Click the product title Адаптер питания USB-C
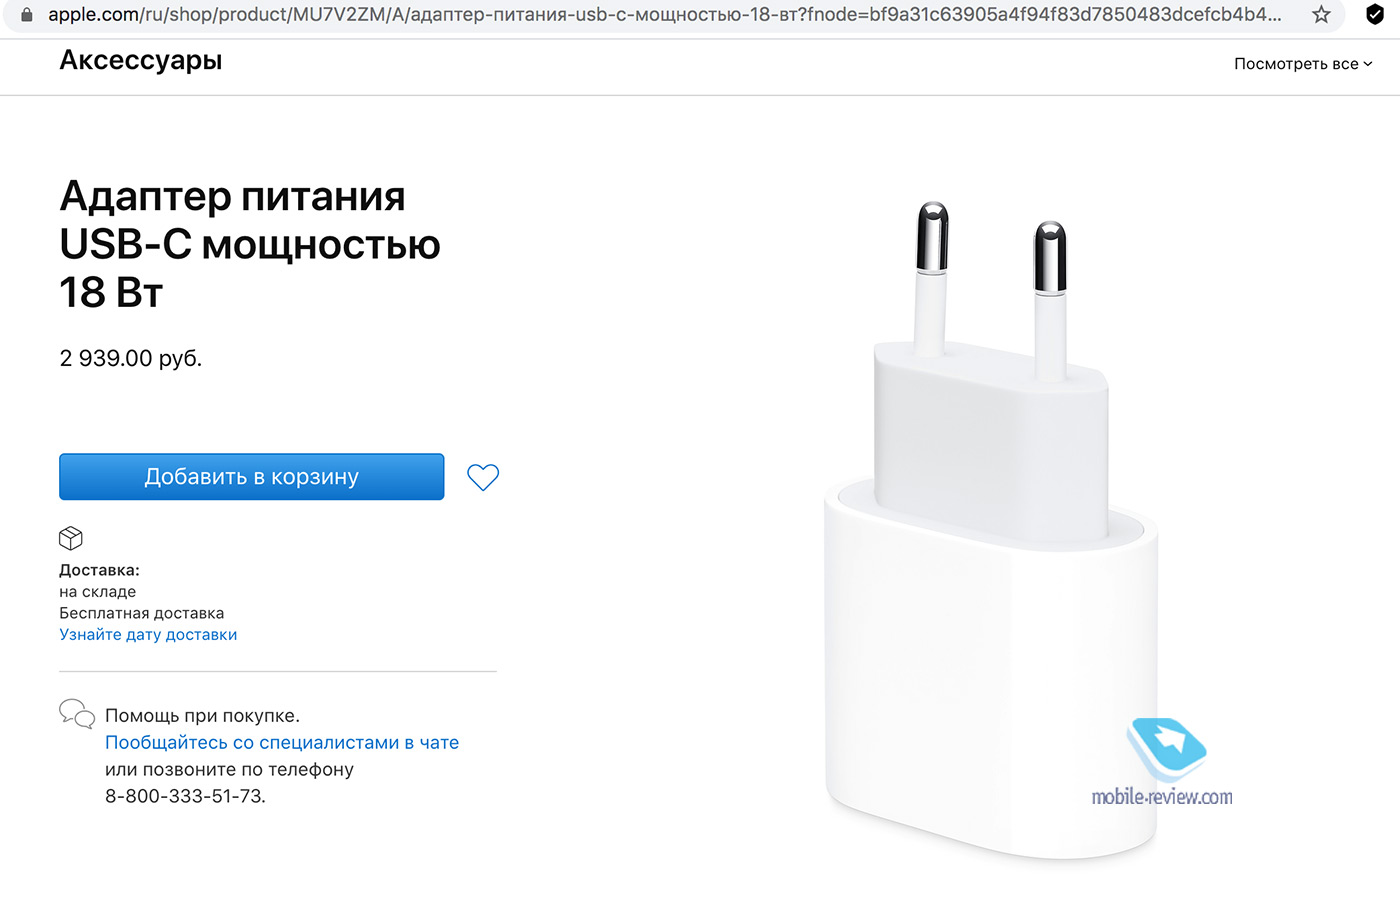Image resolution: width=1400 pixels, height=924 pixels. (250, 245)
